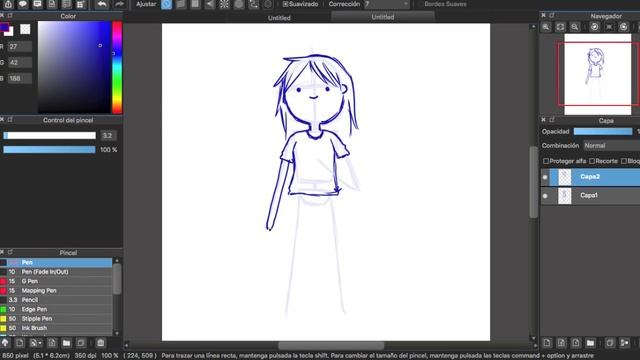Create a new layer in the Capa panel

coord(547,343)
